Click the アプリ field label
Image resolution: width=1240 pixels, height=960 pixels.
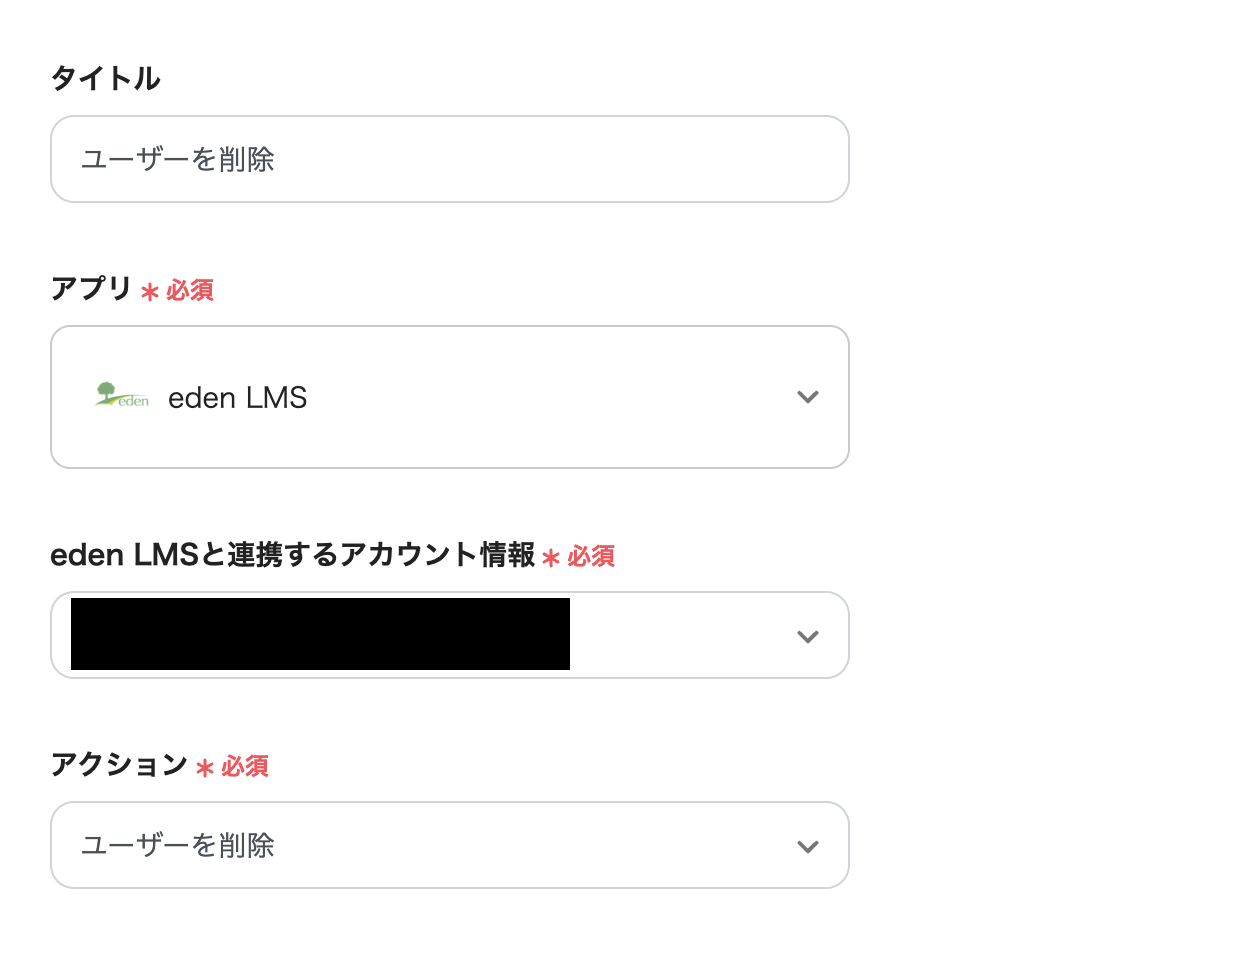[91, 289]
